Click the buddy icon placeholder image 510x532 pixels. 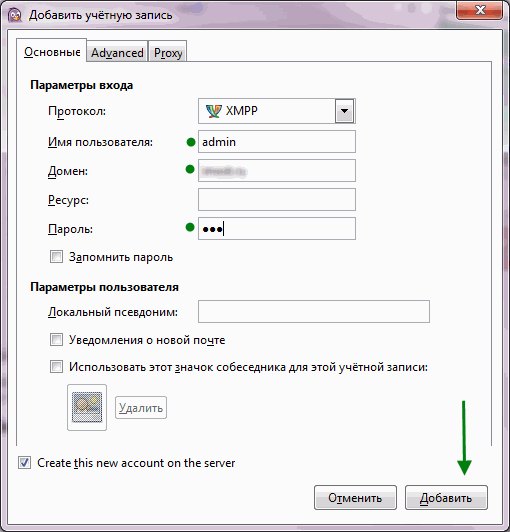[87, 407]
